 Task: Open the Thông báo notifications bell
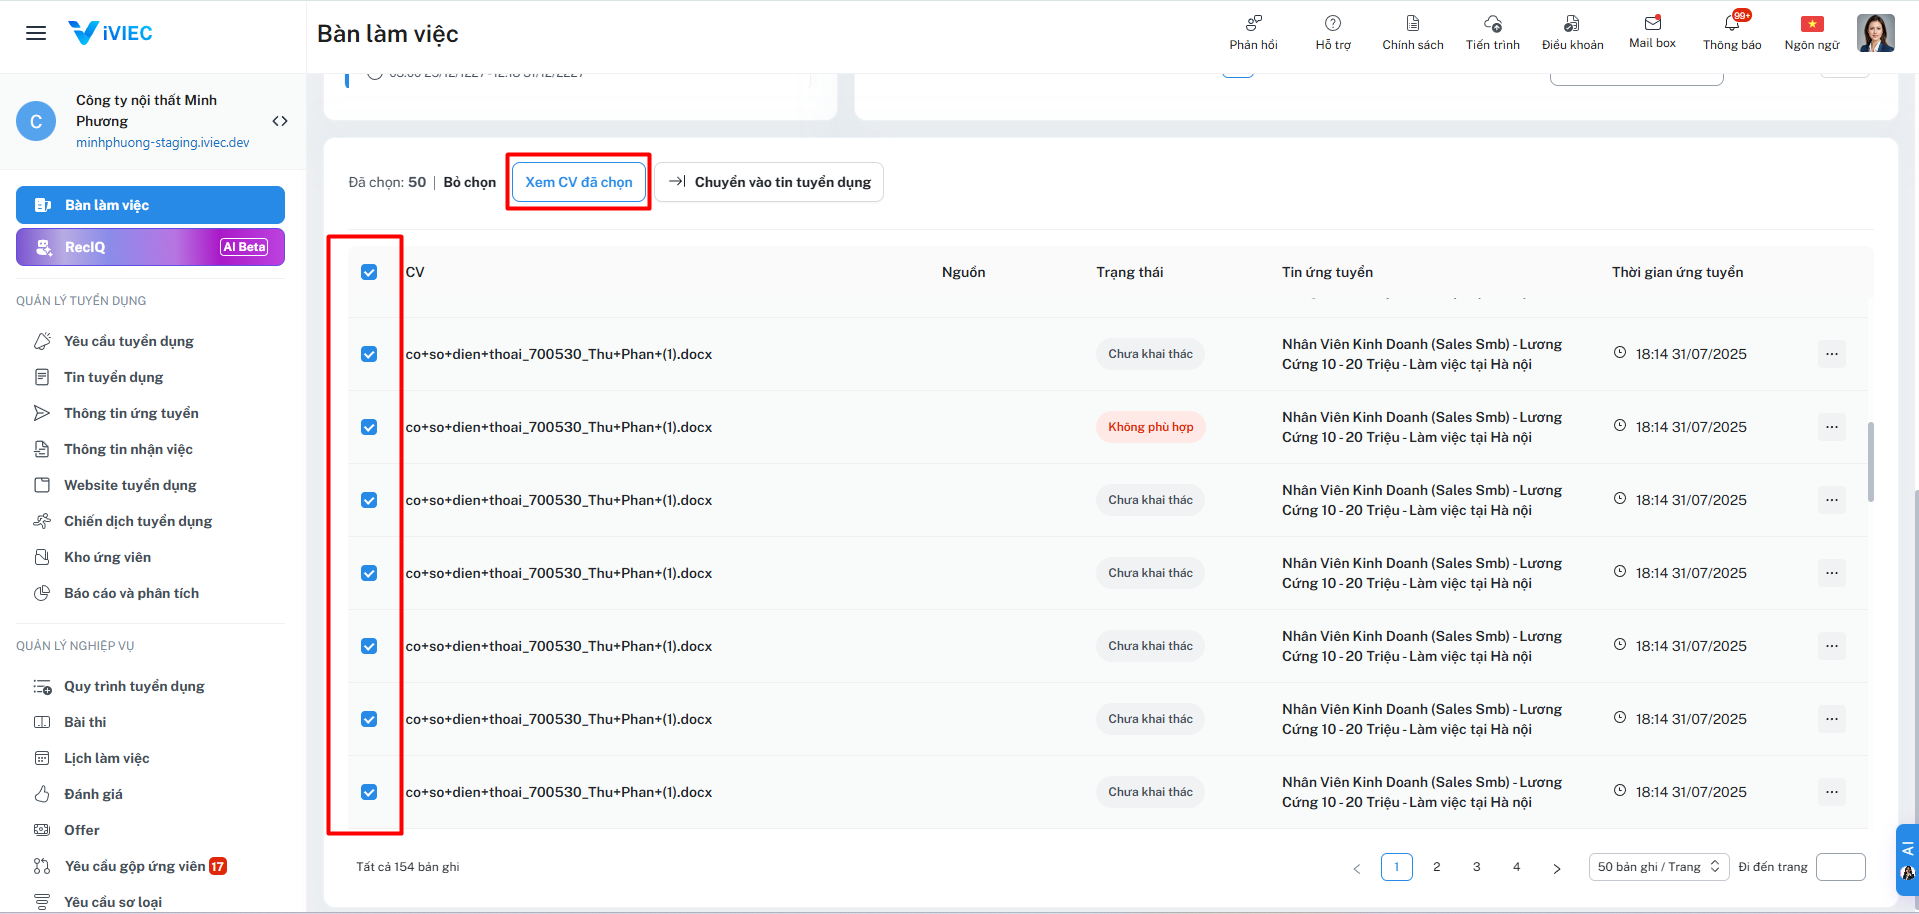[1732, 24]
